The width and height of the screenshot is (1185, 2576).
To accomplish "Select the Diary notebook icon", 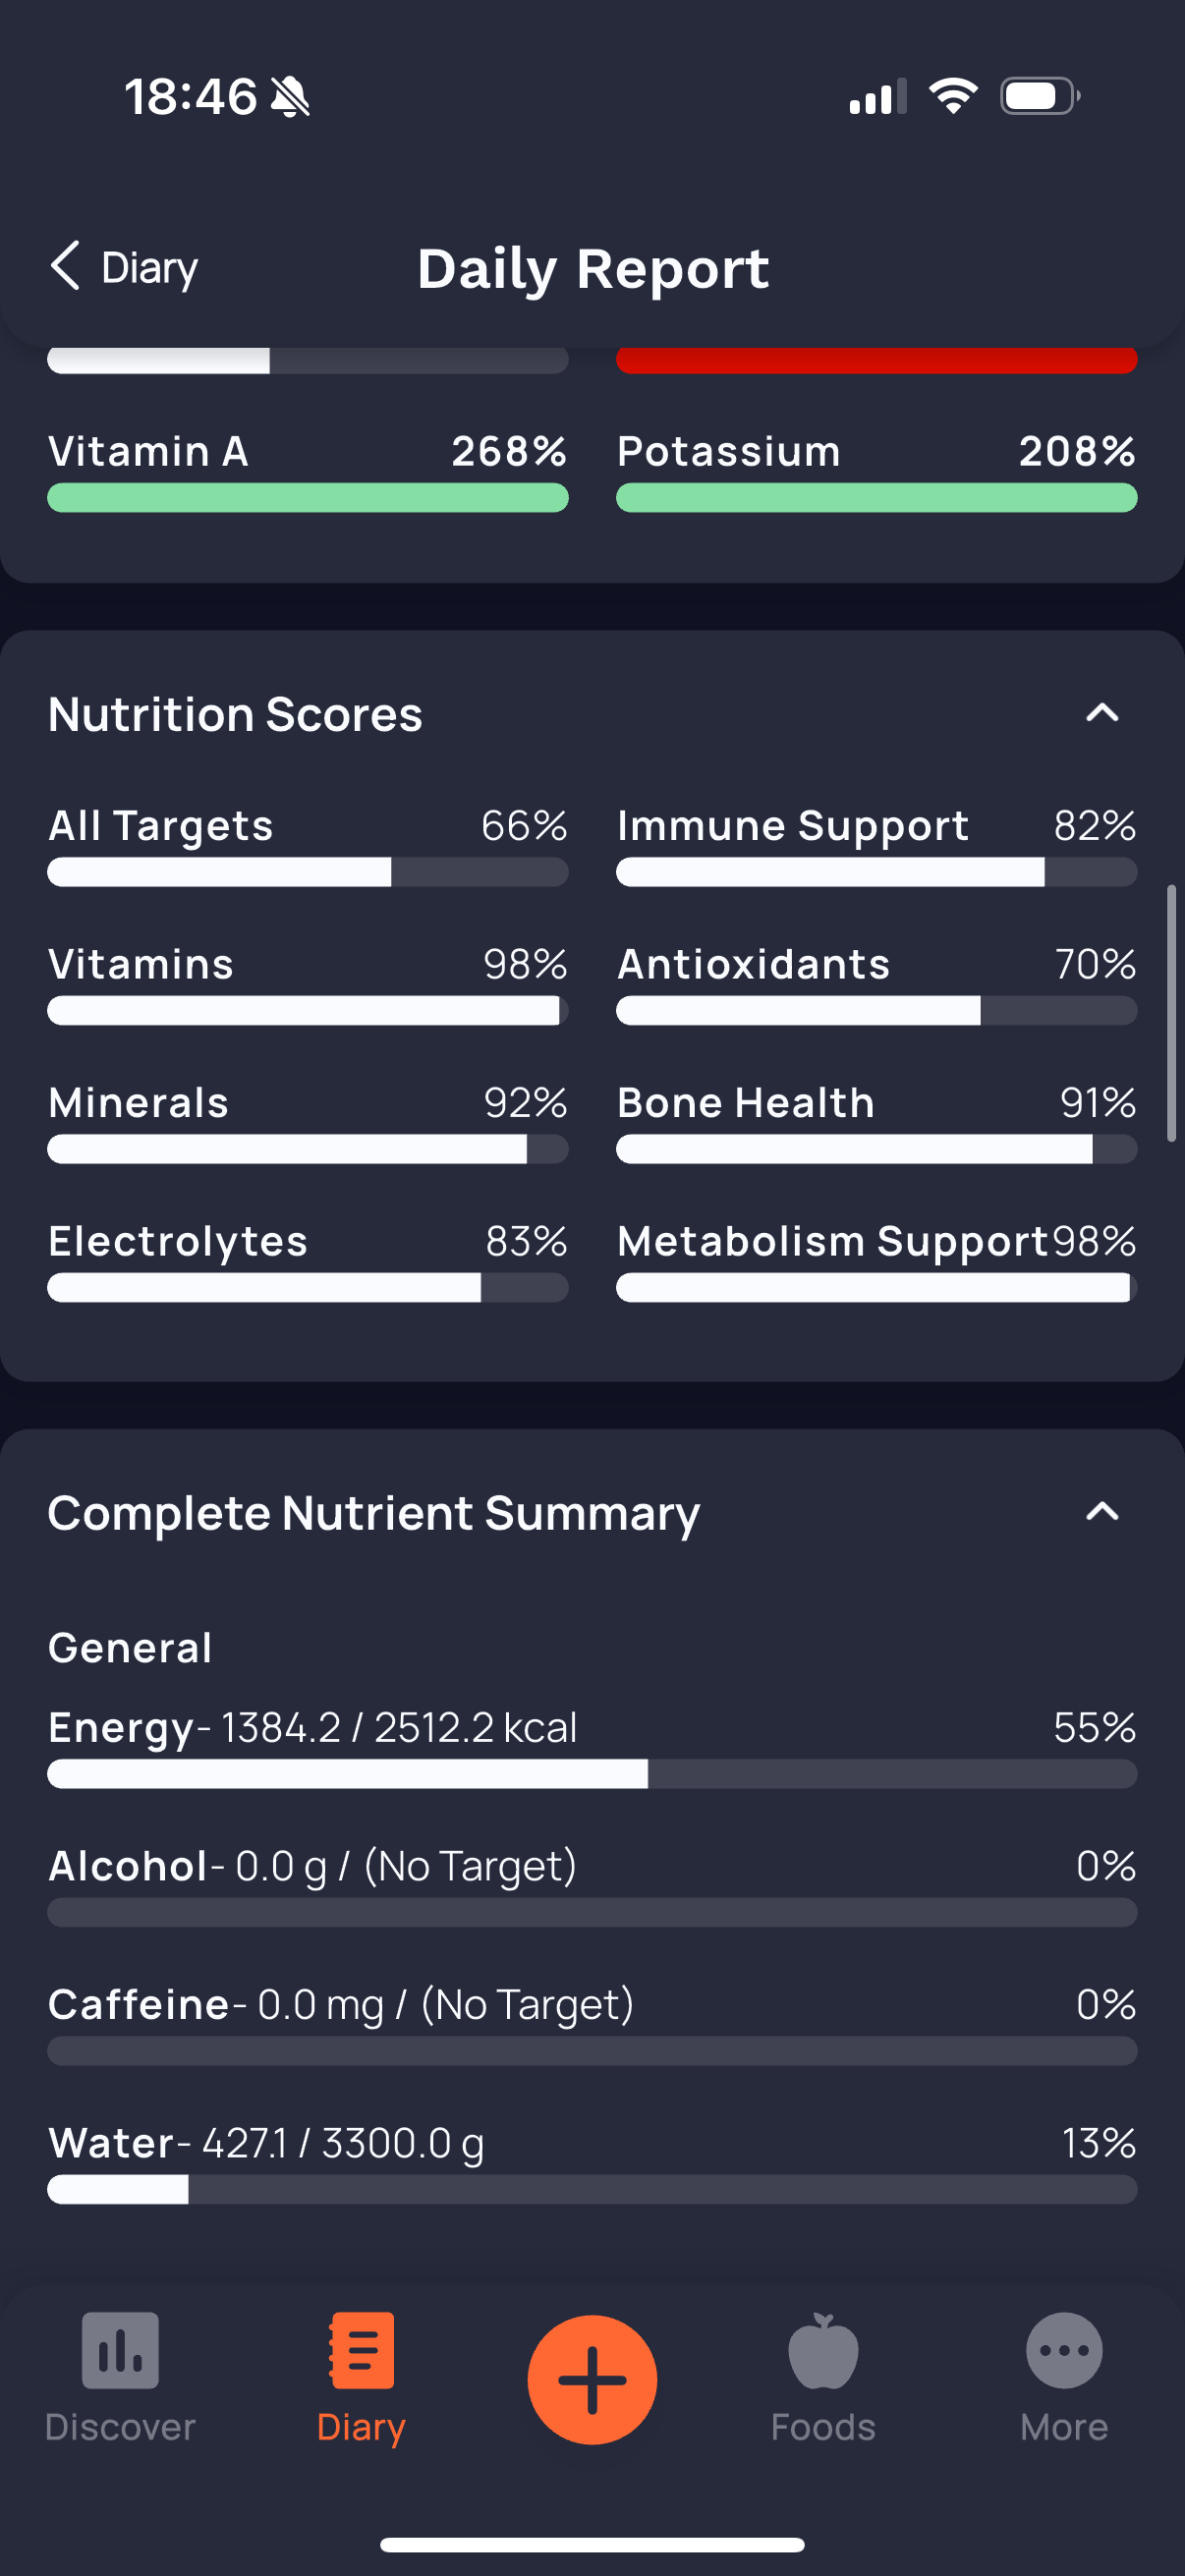I will [361, 2350].
